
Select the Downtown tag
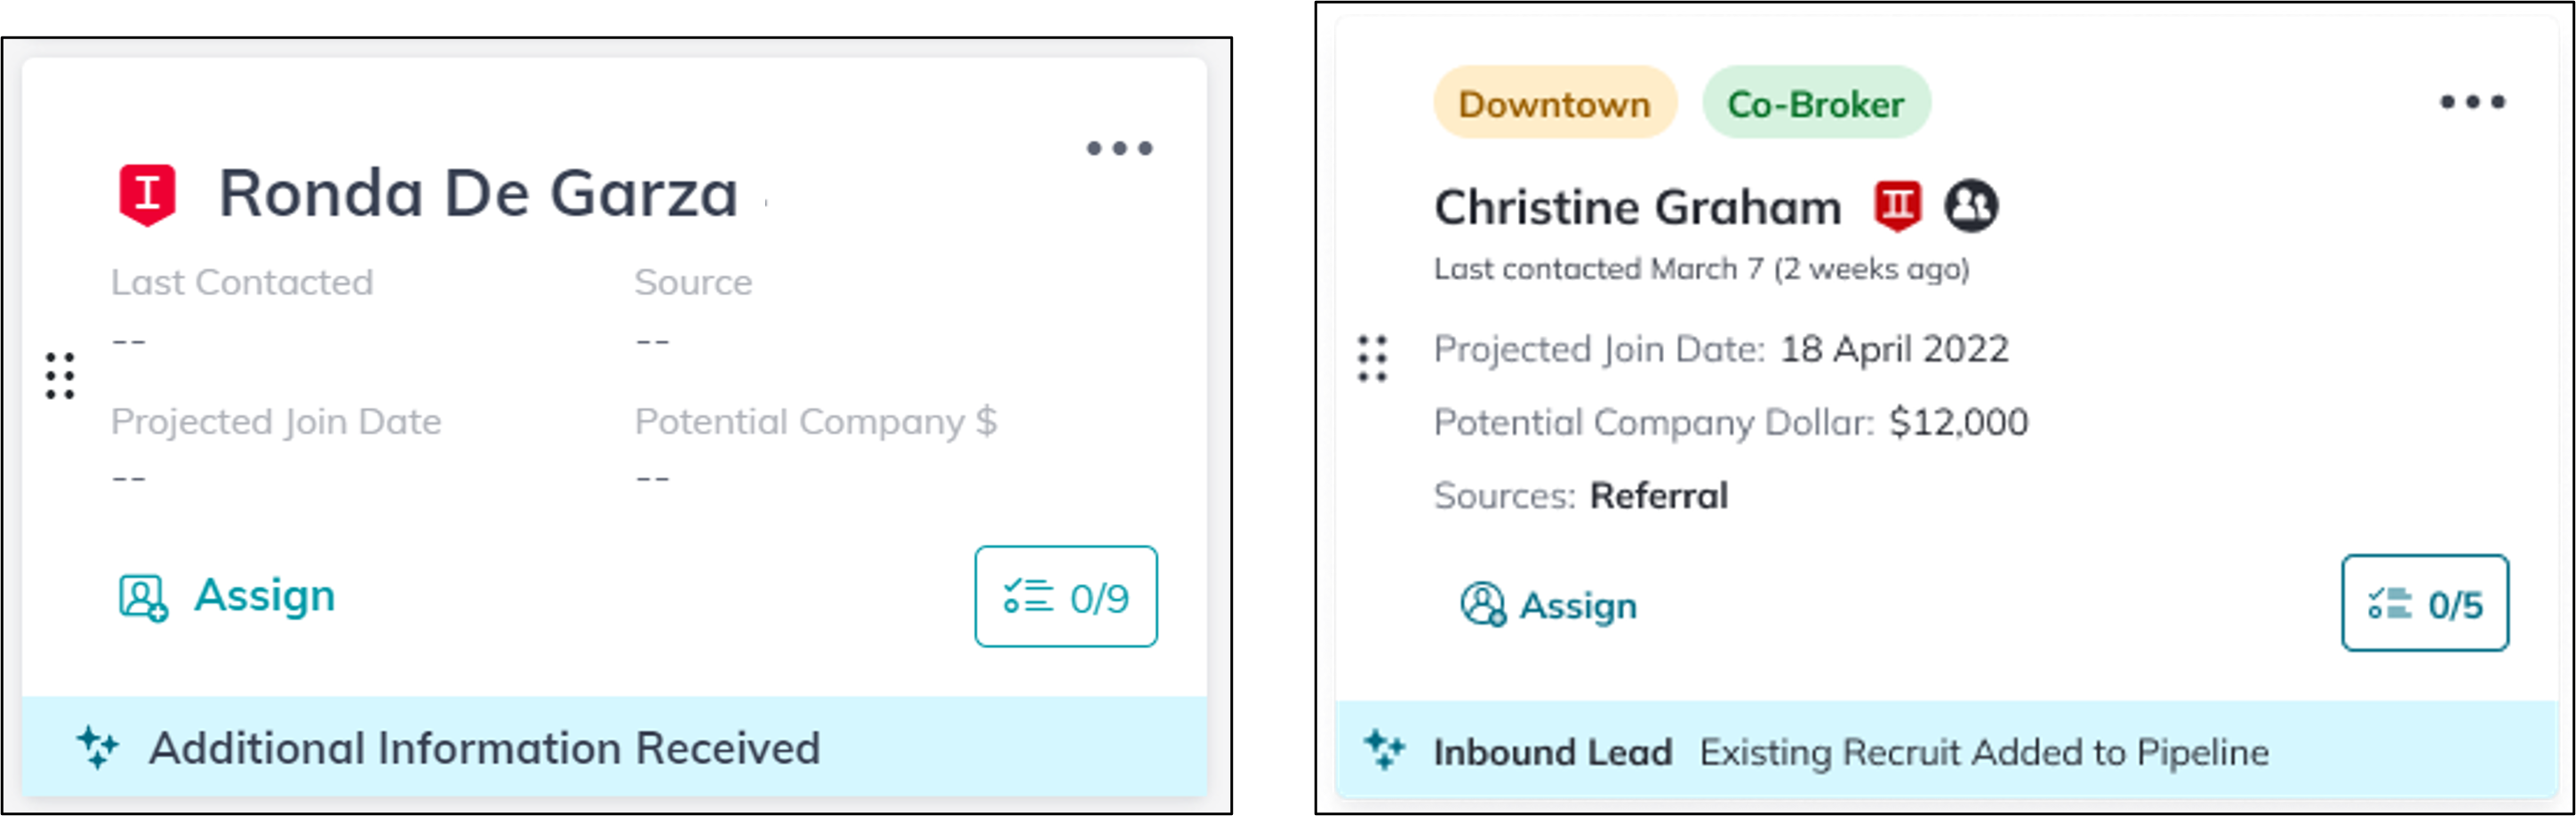click(x=1554, y=103)
